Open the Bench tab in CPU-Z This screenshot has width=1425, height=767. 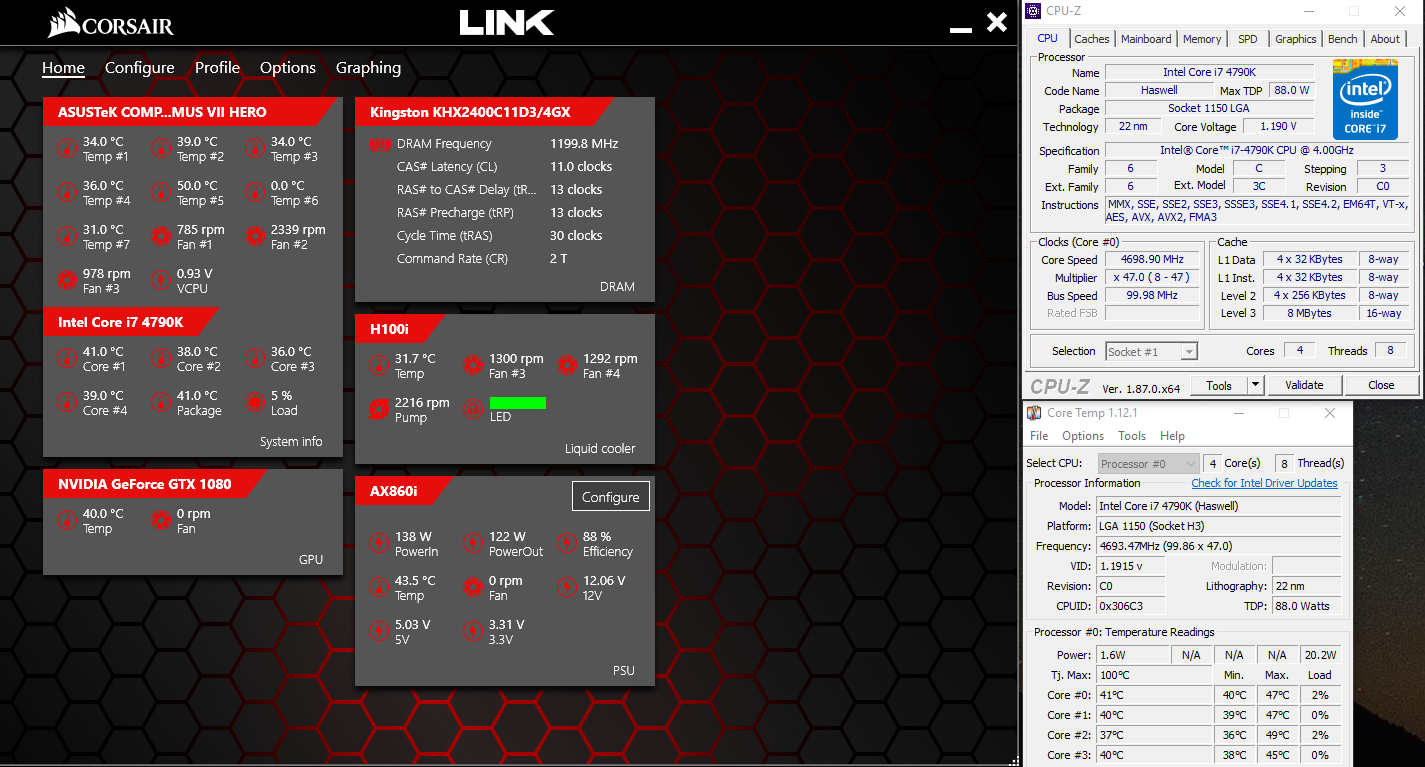(x=1343, y=39)
